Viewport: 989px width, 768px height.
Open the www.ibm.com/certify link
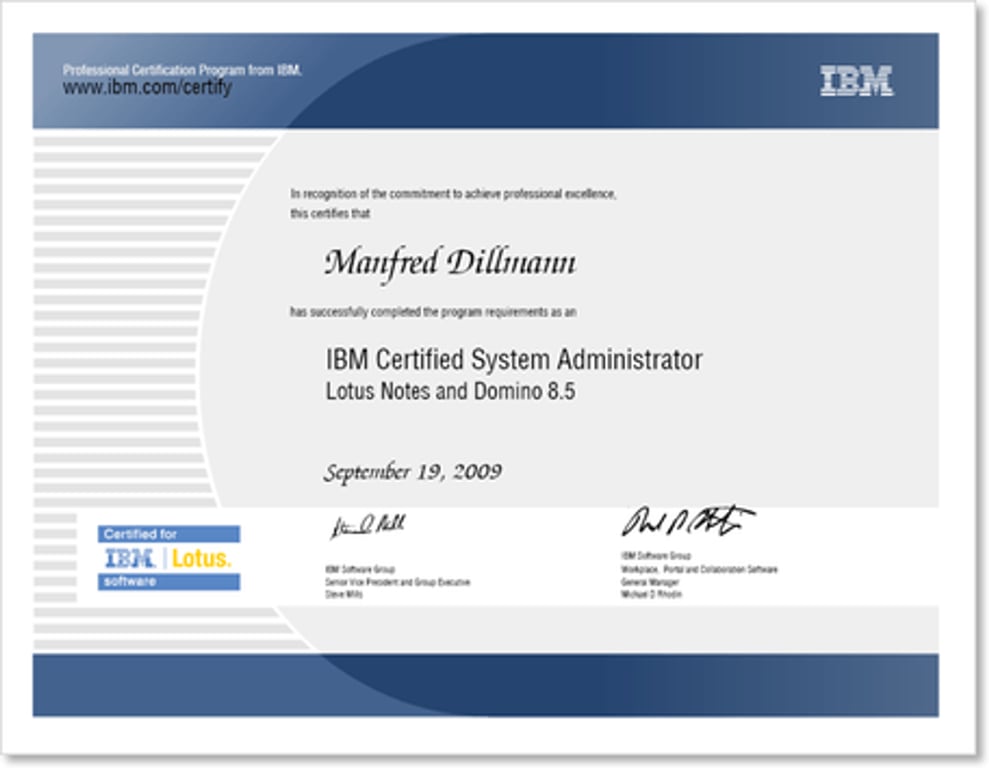(147, 87)
